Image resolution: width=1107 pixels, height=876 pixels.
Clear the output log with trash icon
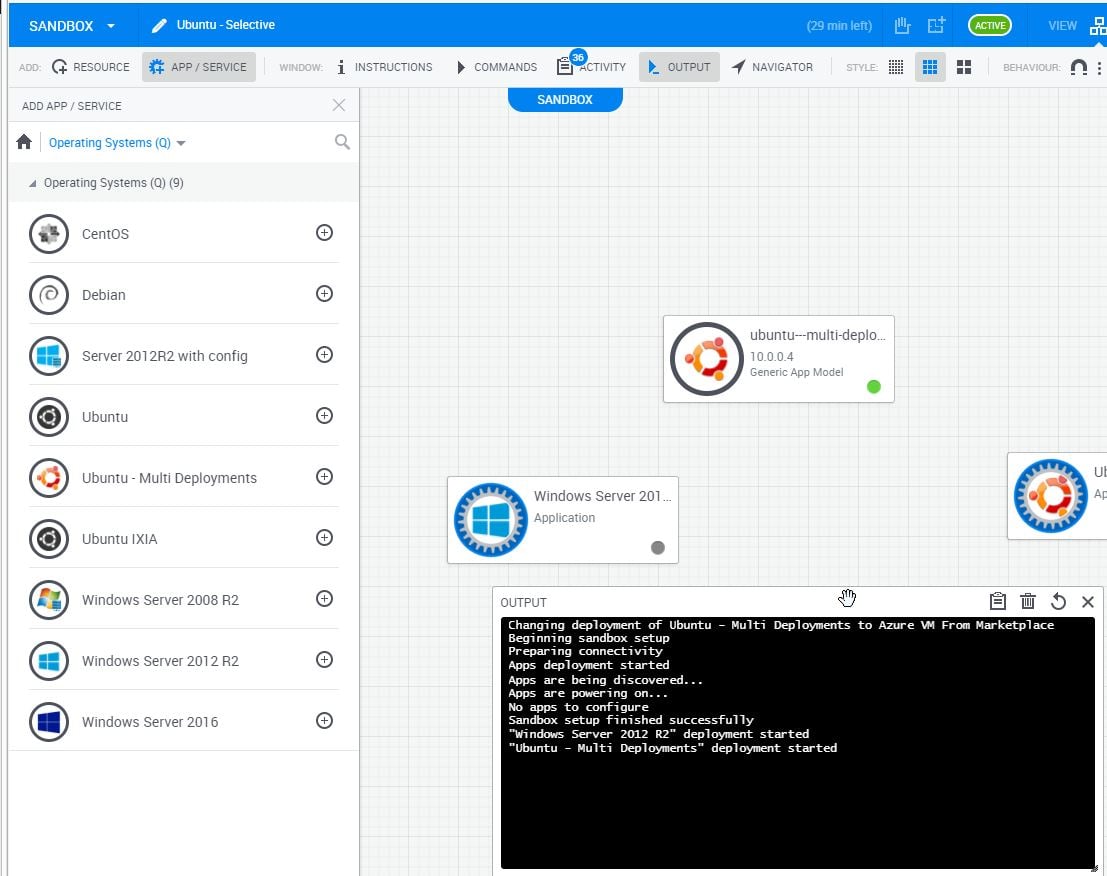pos(1028,601)
